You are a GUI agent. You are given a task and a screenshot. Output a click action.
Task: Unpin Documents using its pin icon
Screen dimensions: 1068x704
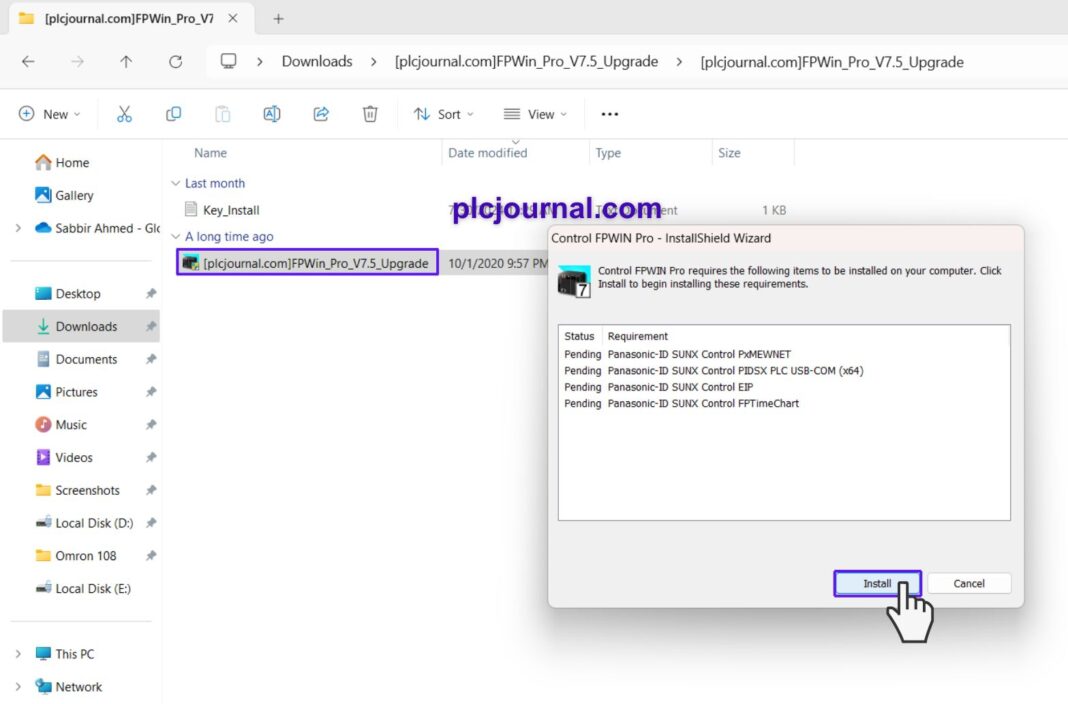pyautogui.click(x=151, y=359)
